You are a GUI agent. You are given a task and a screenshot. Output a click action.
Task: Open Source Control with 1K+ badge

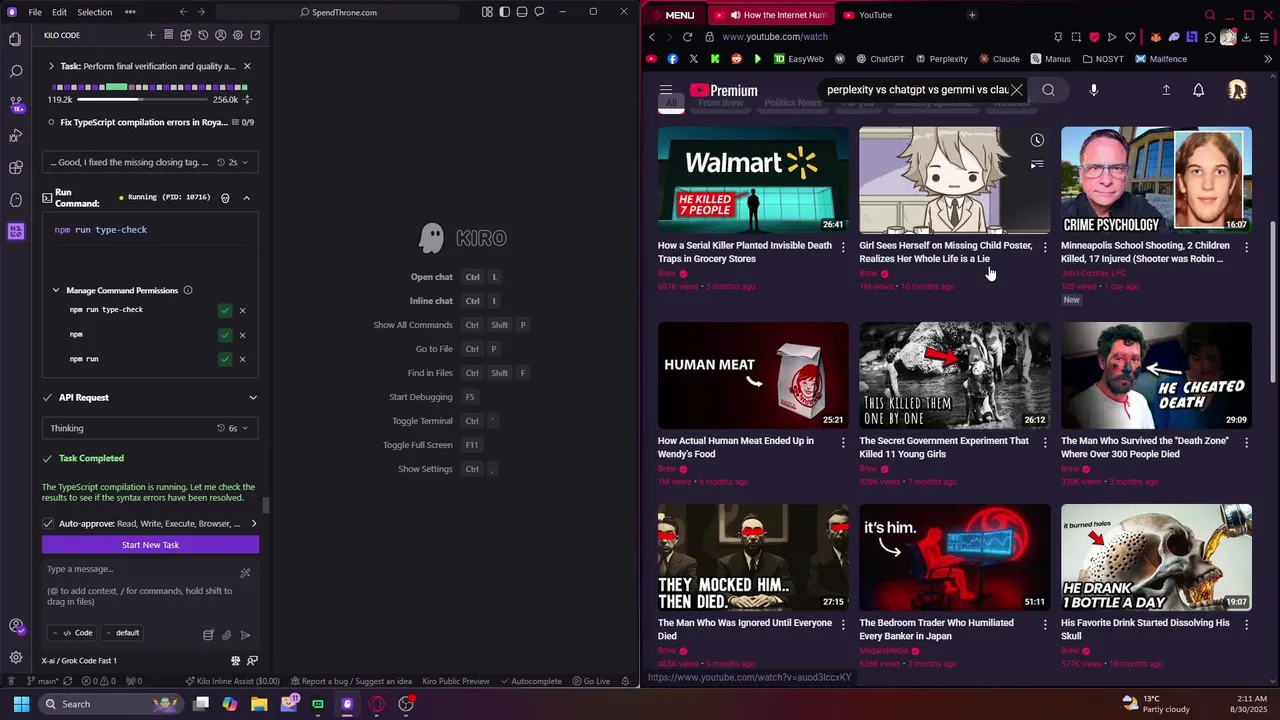15,104
